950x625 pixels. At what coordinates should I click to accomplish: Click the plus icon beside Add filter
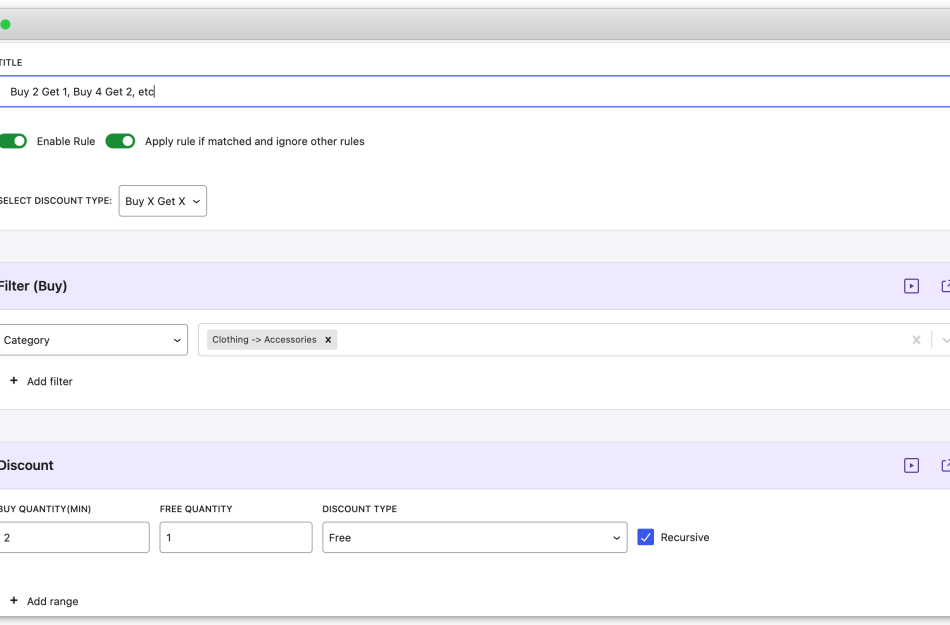(x=12, y=381)
